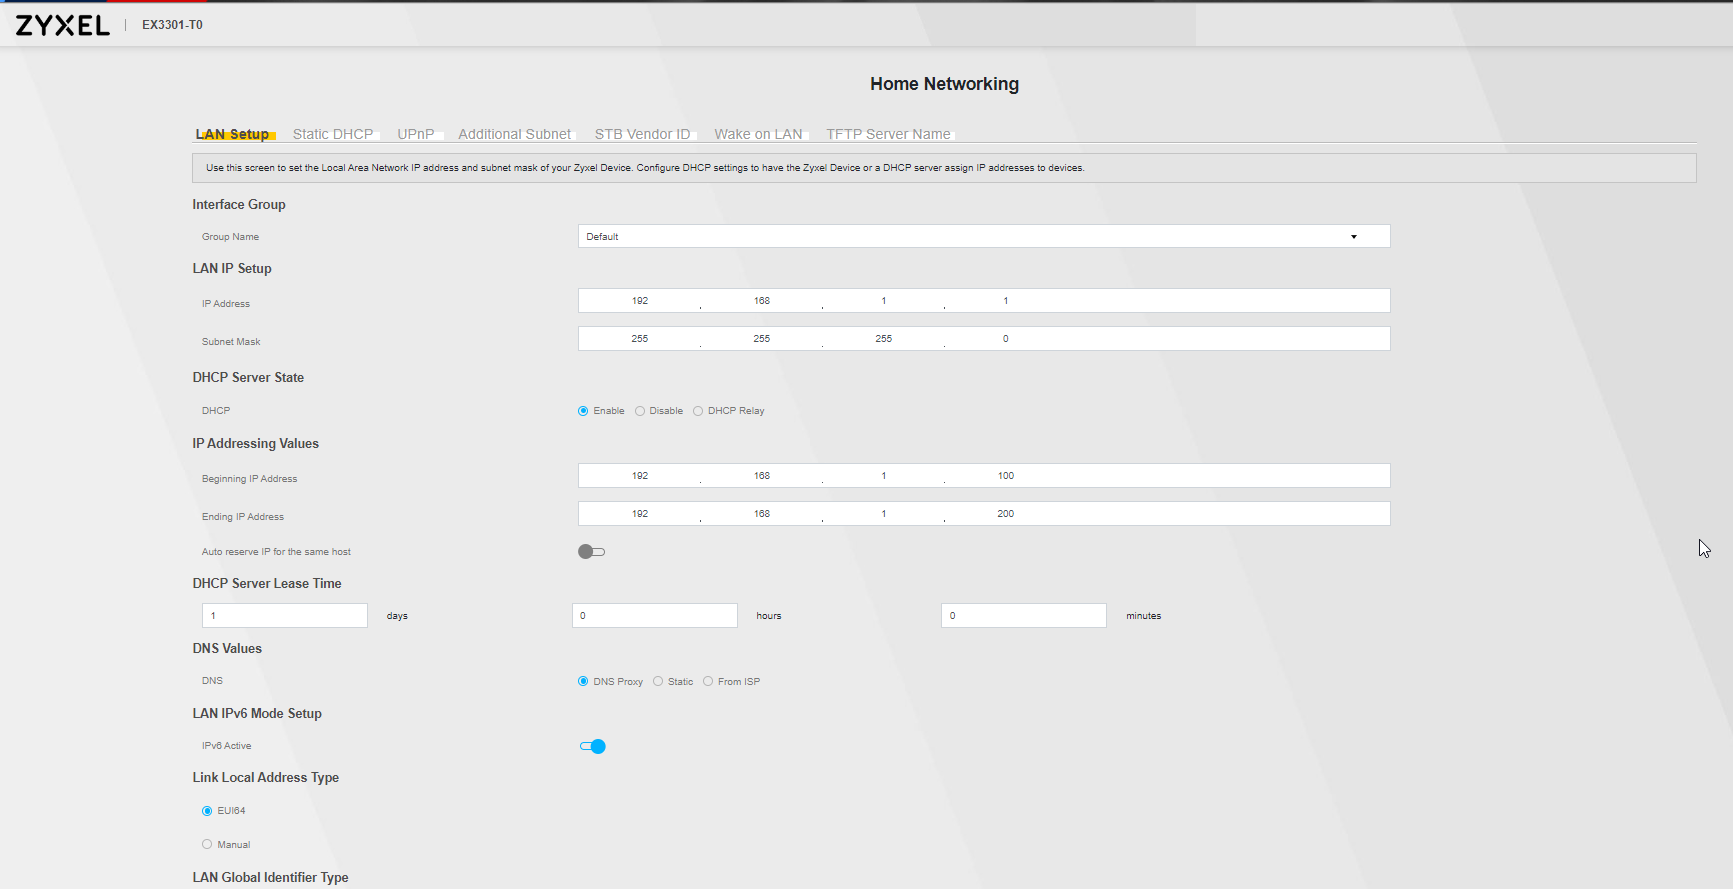
Task: Choose the DHCP Relay radio option
Action: 698,411
